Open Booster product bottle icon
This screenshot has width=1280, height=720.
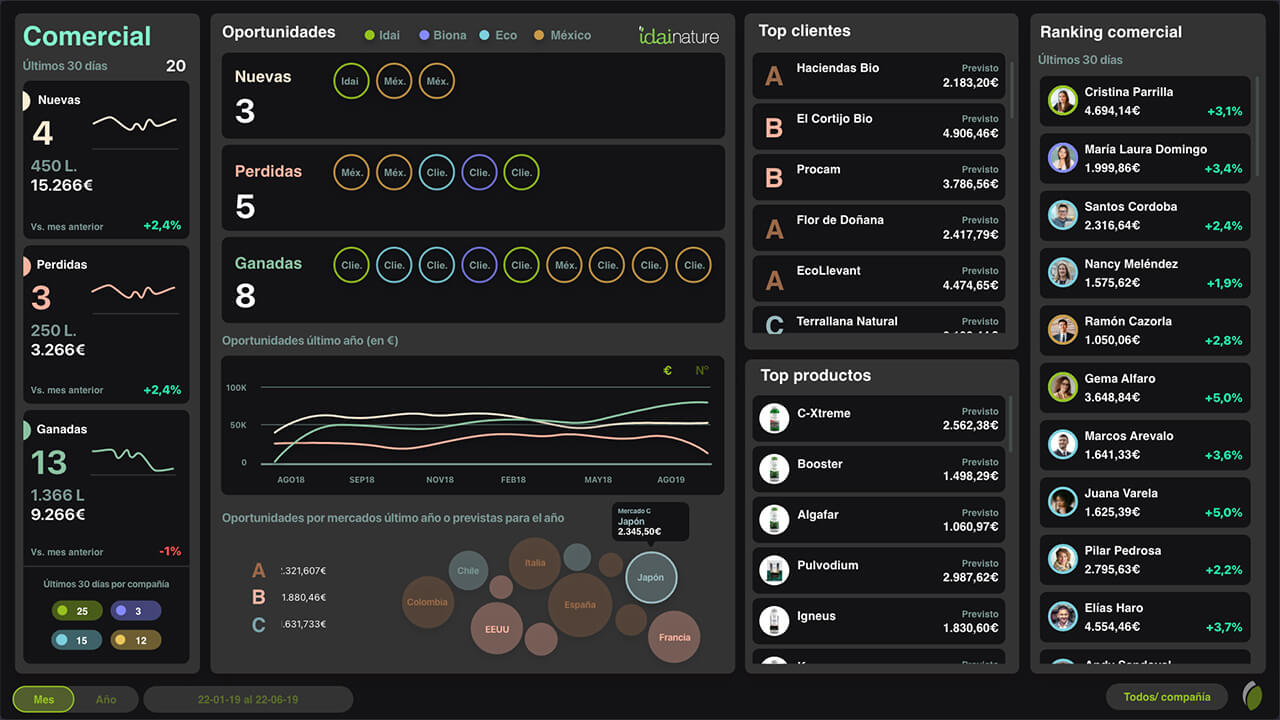(774, 469)
